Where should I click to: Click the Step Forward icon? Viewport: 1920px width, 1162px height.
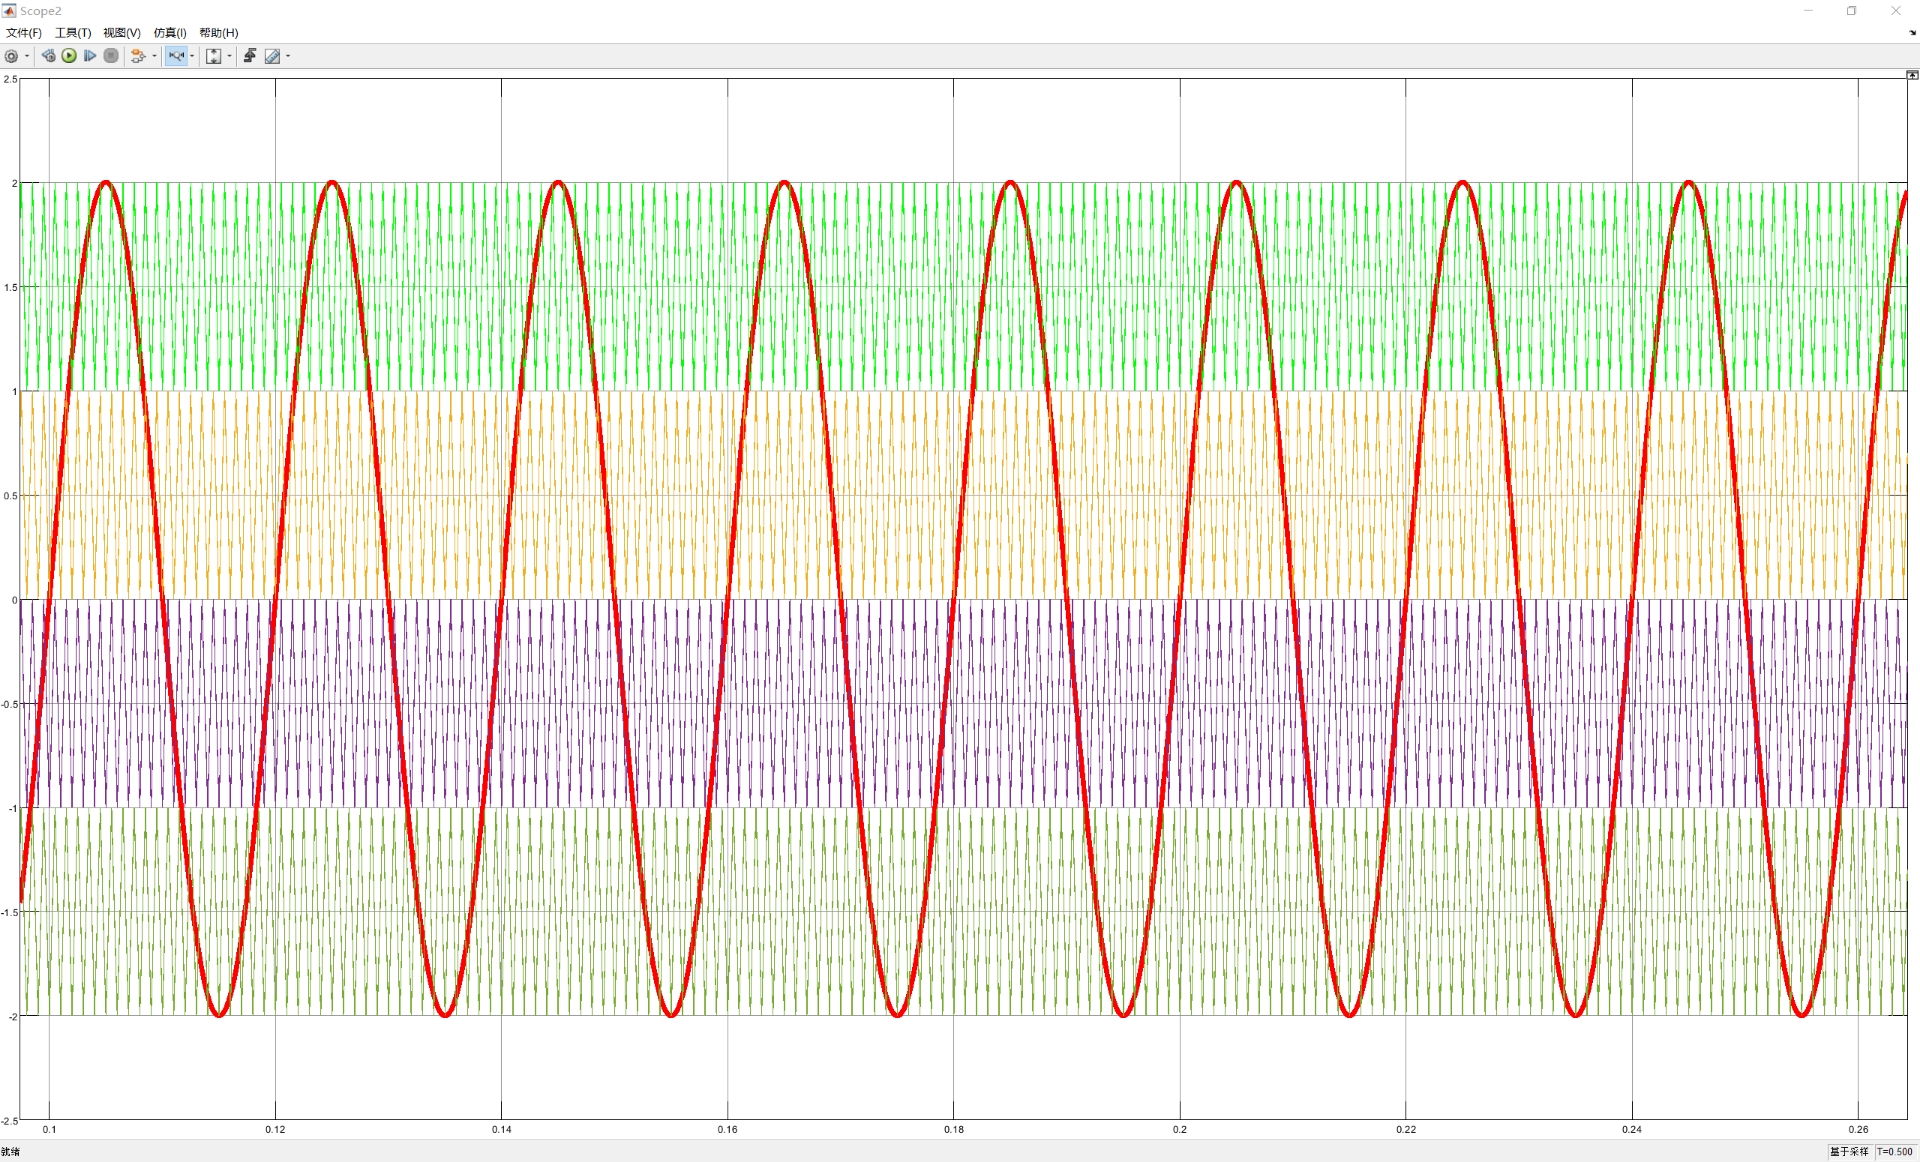[x=90, y=56]
